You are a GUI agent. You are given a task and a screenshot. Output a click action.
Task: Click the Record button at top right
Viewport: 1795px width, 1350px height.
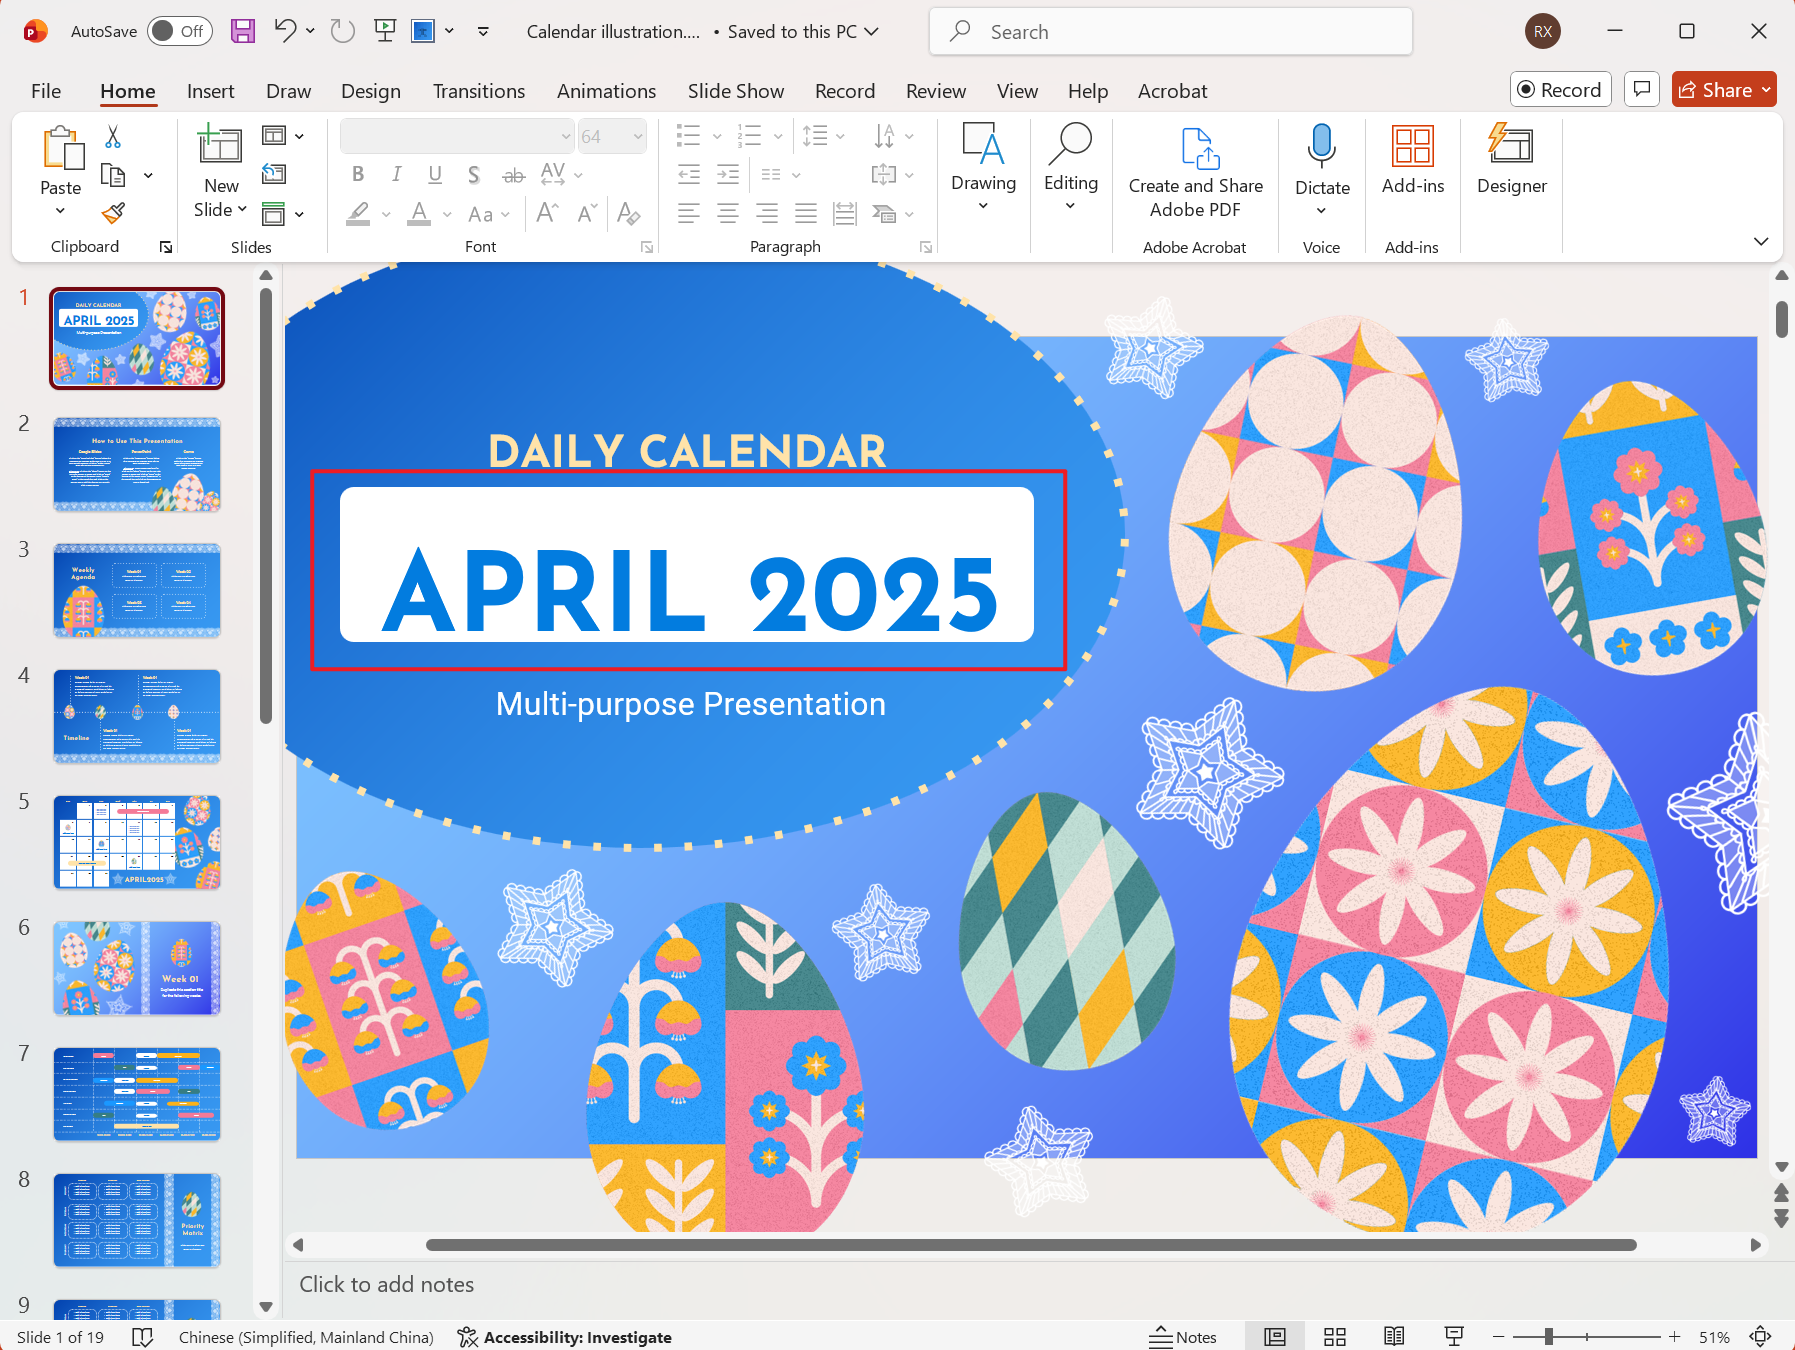coord(1560,90)
